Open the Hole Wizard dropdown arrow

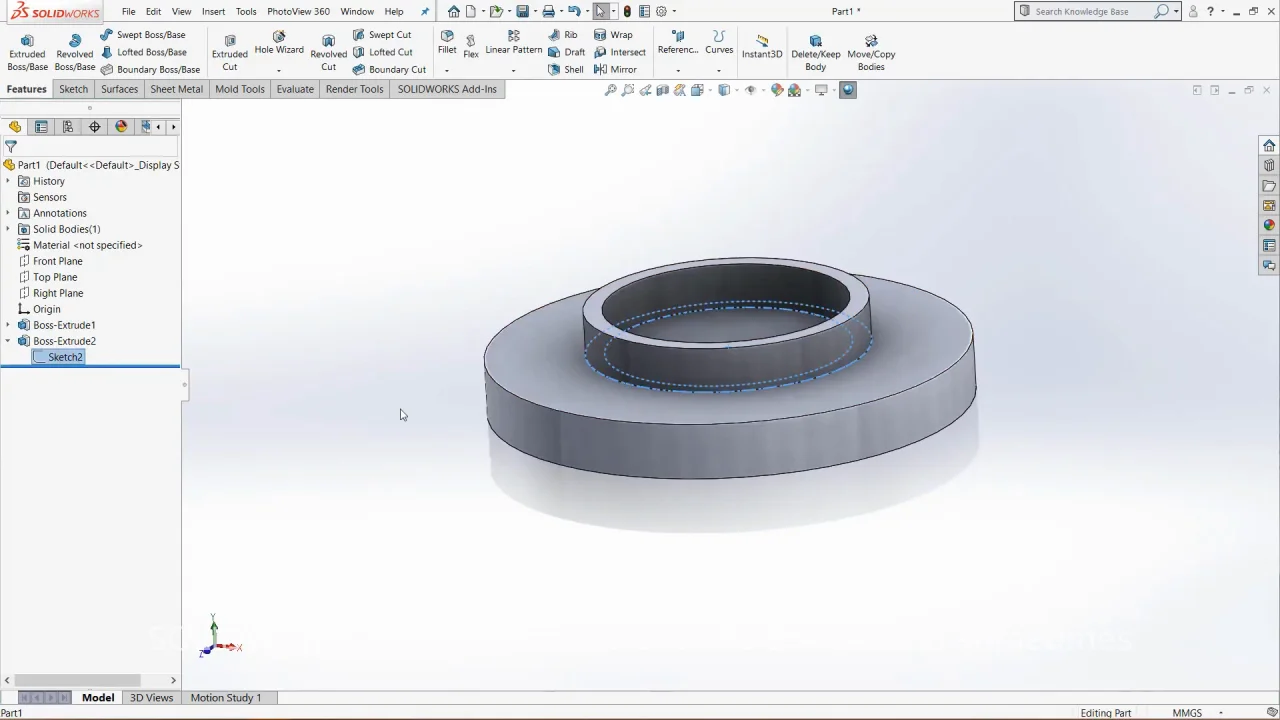coord(279,70)
